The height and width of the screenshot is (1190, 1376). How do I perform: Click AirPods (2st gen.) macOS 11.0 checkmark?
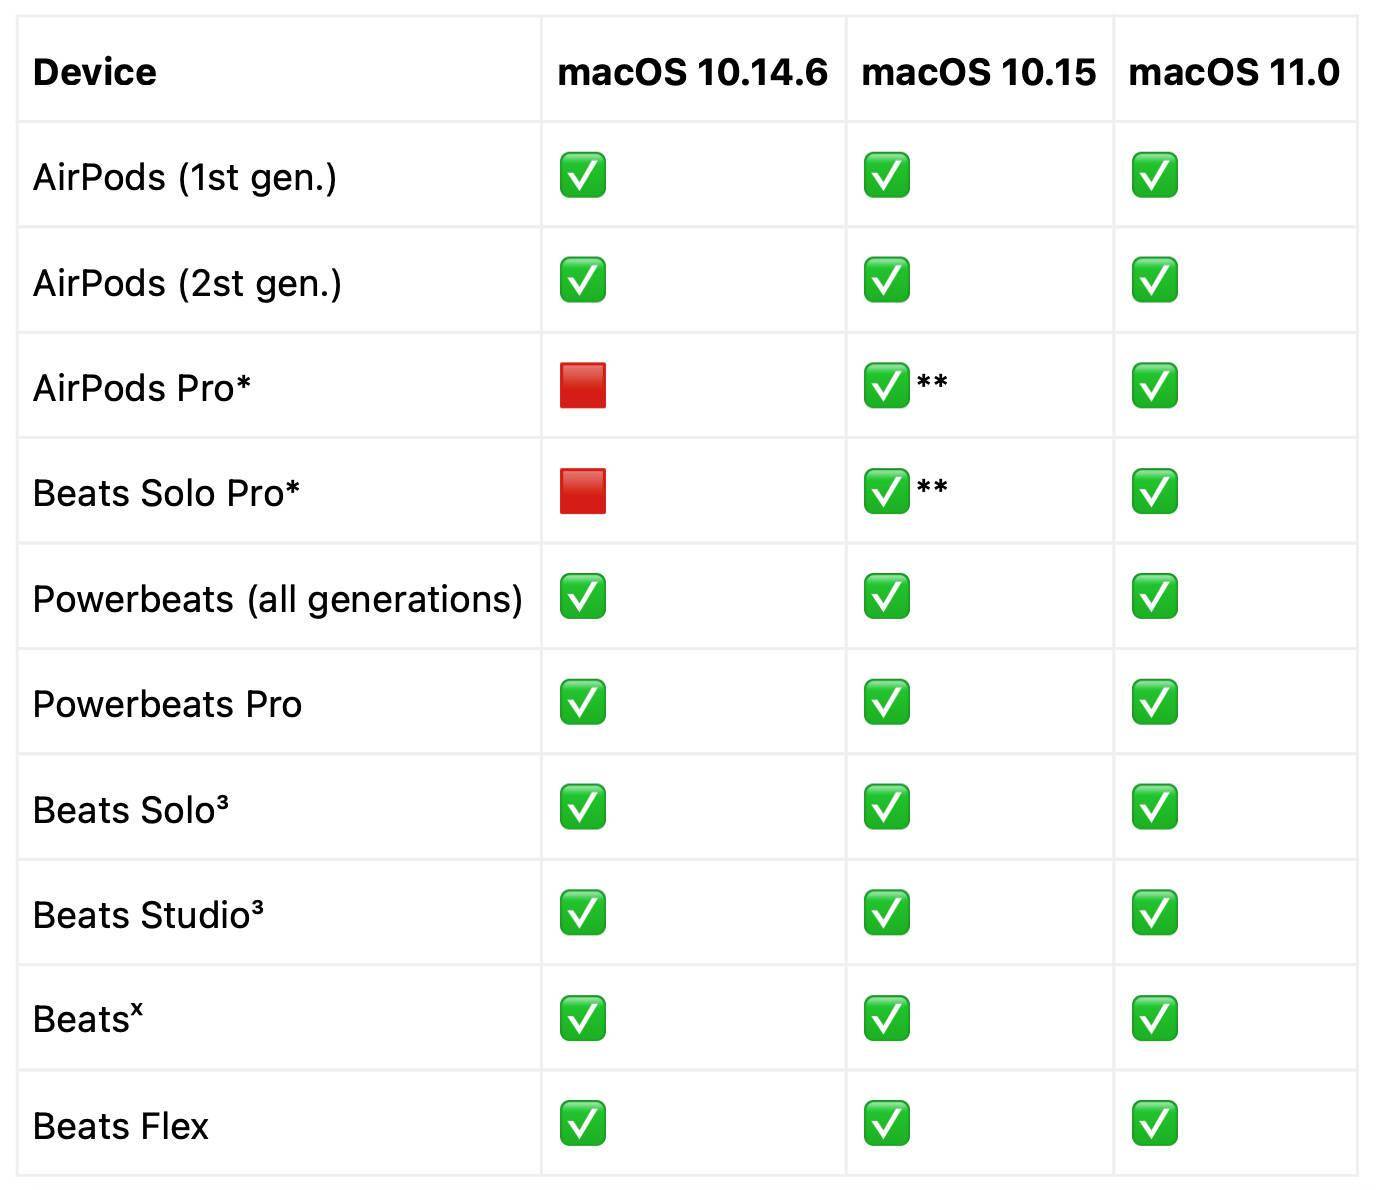(1154, 280)
